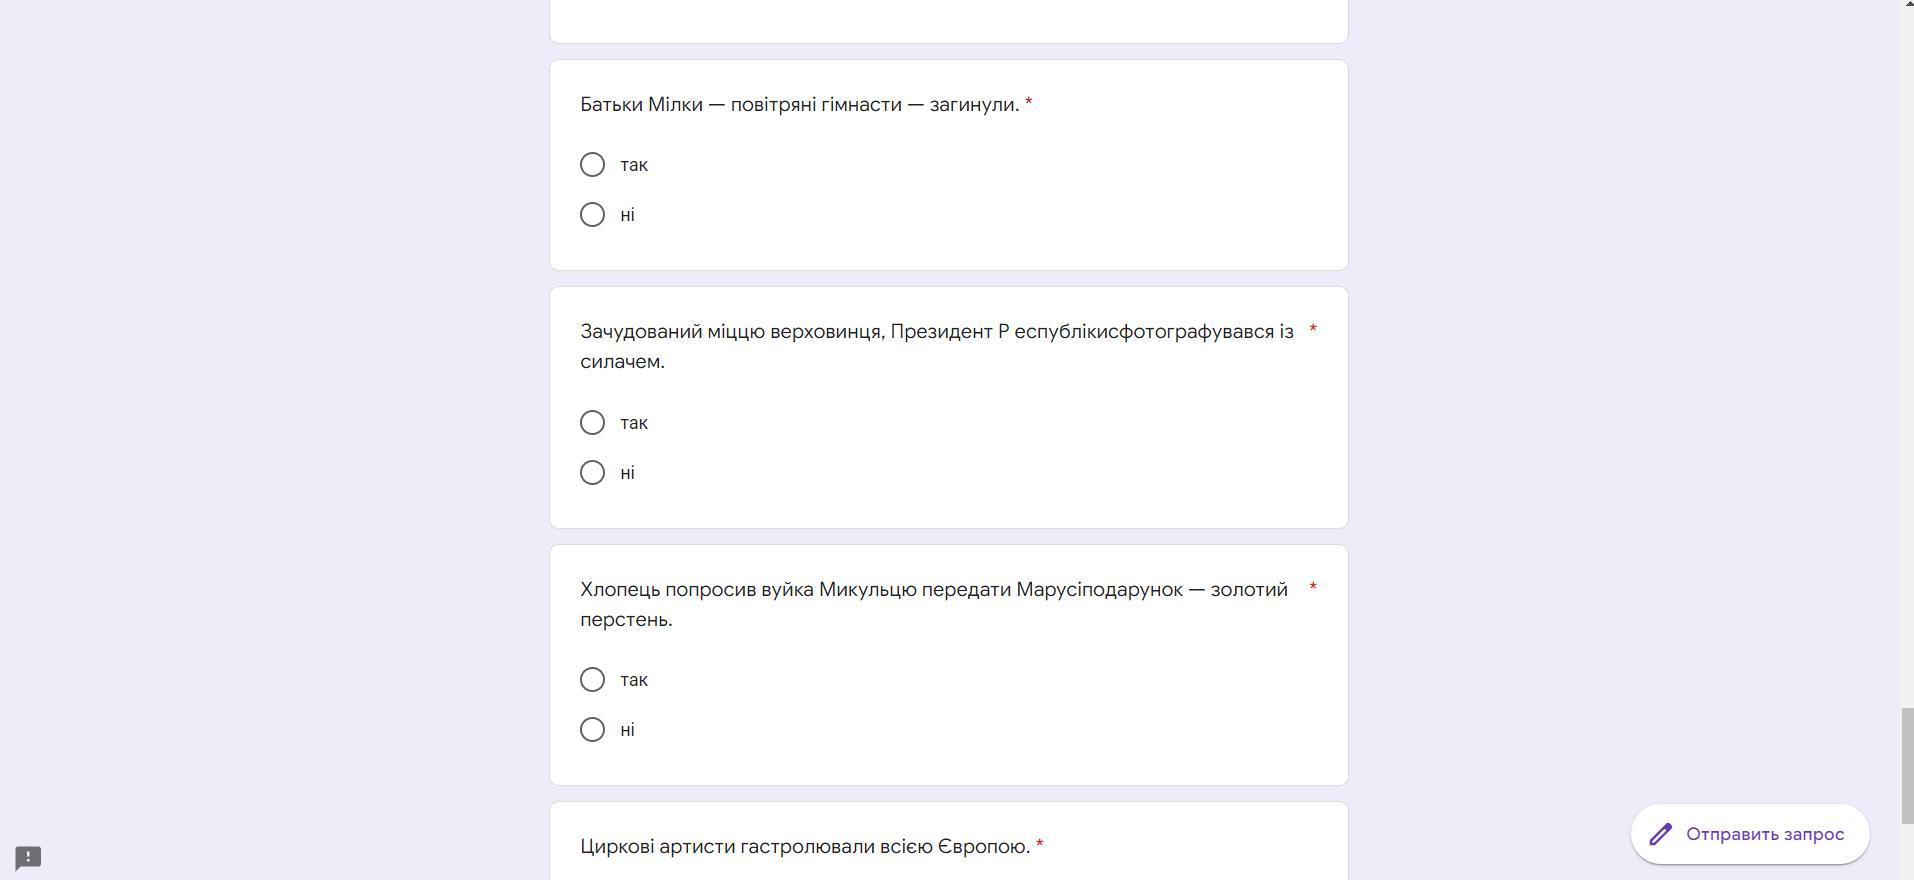Click the report problem feedback icon
The image size is (1914, 880).
click(28, 858)
